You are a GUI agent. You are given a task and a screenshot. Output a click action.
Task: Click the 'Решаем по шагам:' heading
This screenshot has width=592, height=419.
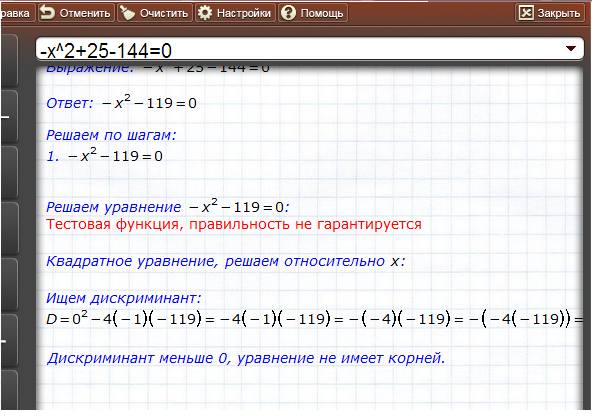coord(111,135)
